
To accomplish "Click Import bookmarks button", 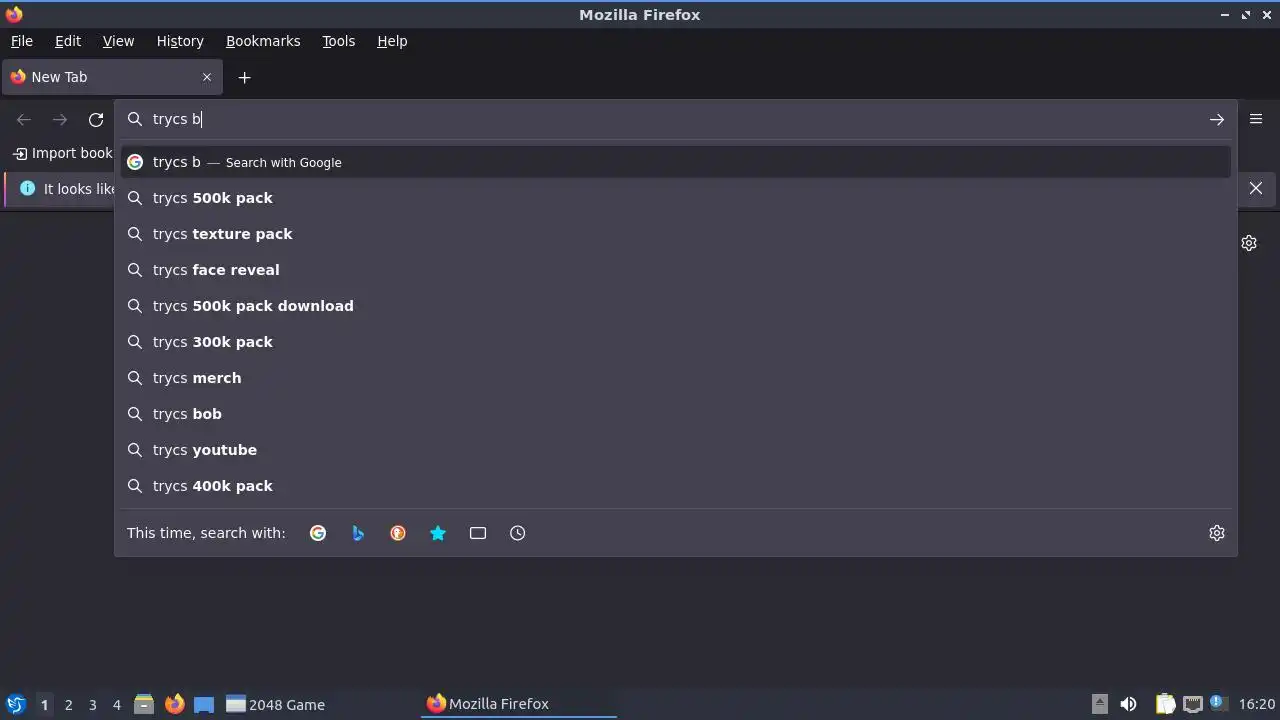I will pos(63,153).
